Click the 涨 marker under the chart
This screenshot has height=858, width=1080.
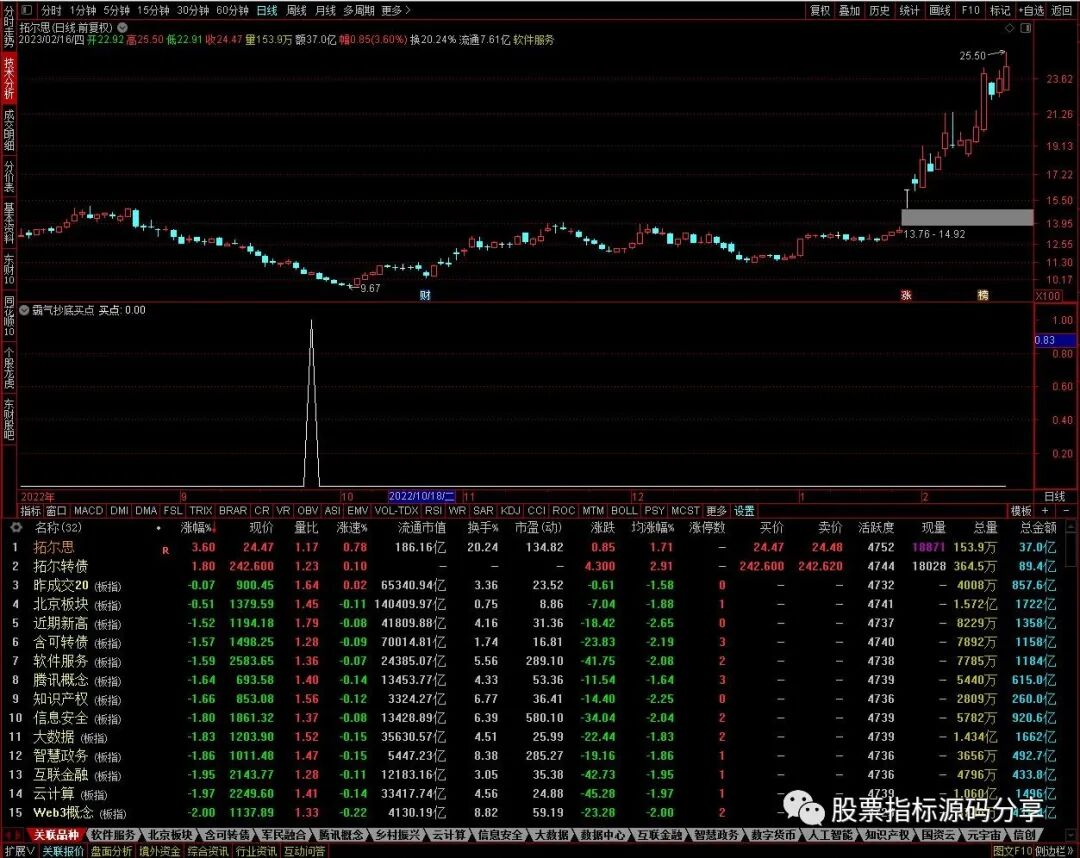(906, 295)
